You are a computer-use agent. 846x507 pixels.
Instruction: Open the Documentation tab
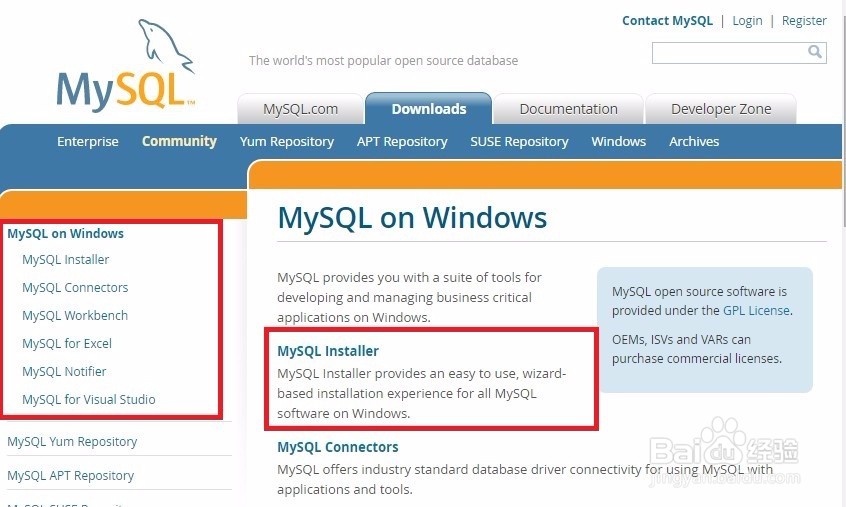(x=568, y=109)
